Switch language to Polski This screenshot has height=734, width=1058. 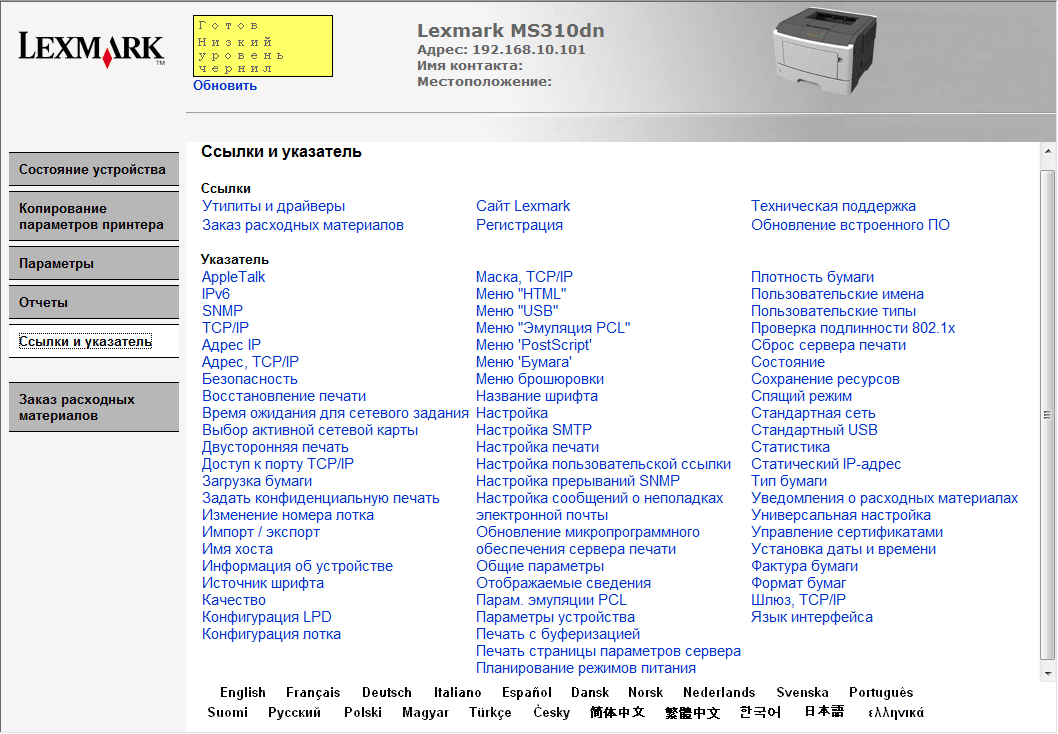click(363, 712)
